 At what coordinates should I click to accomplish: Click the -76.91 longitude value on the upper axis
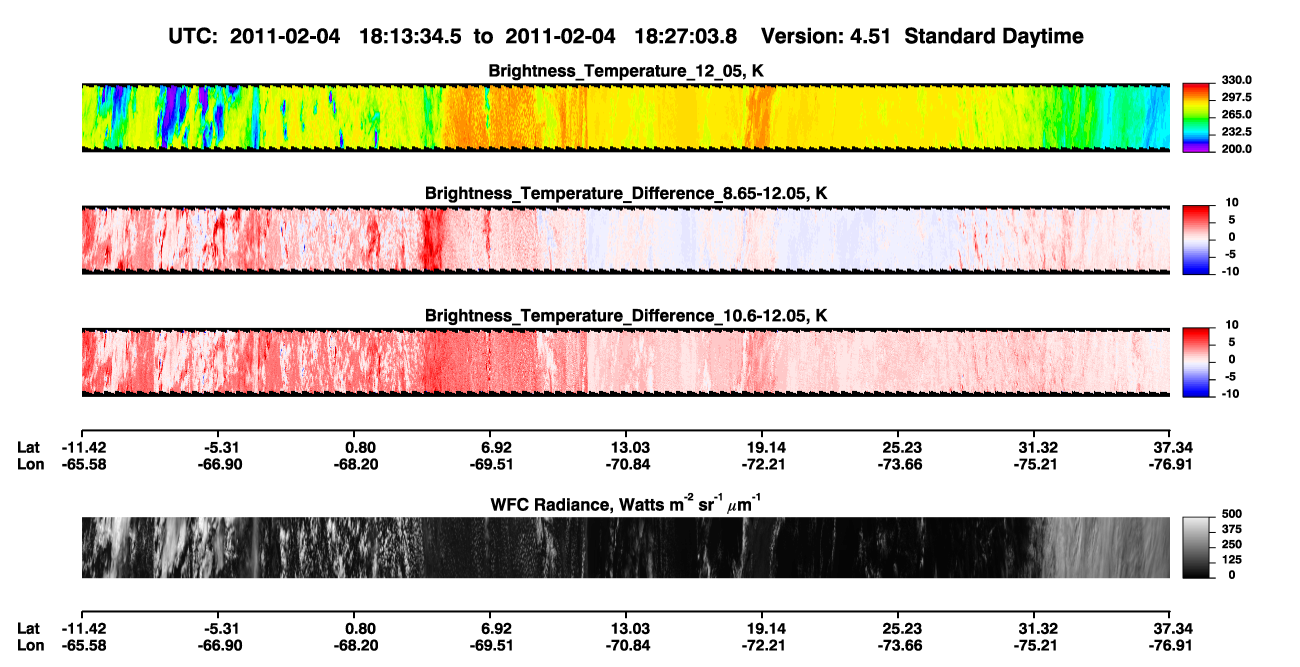point(1170,464)
